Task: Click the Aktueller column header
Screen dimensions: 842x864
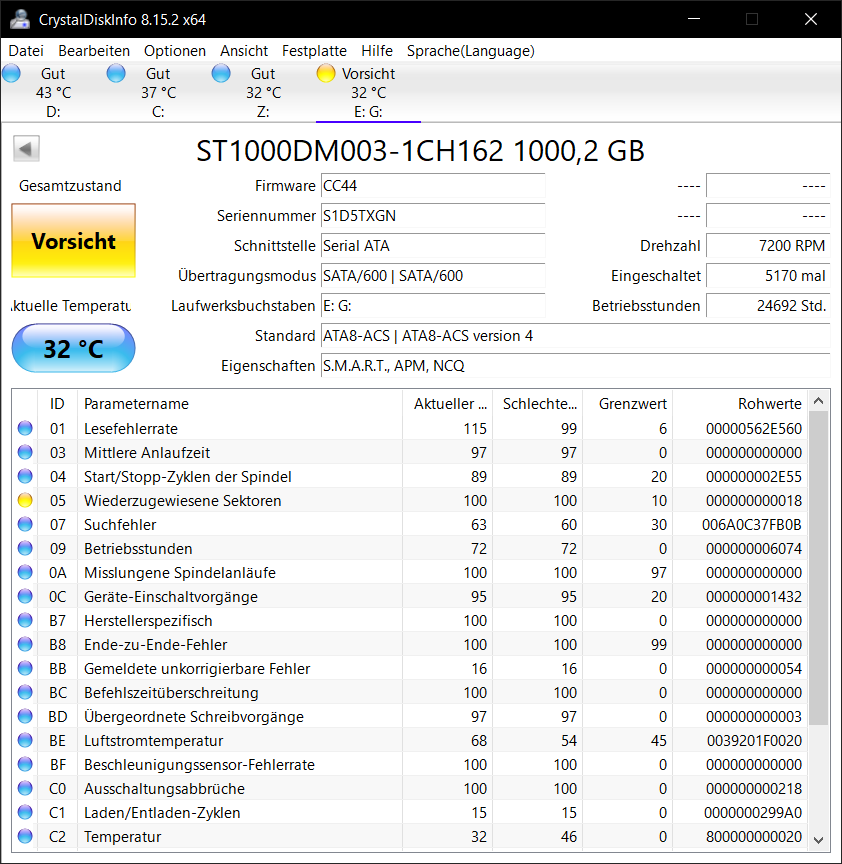Action: [x=447, y=404]
